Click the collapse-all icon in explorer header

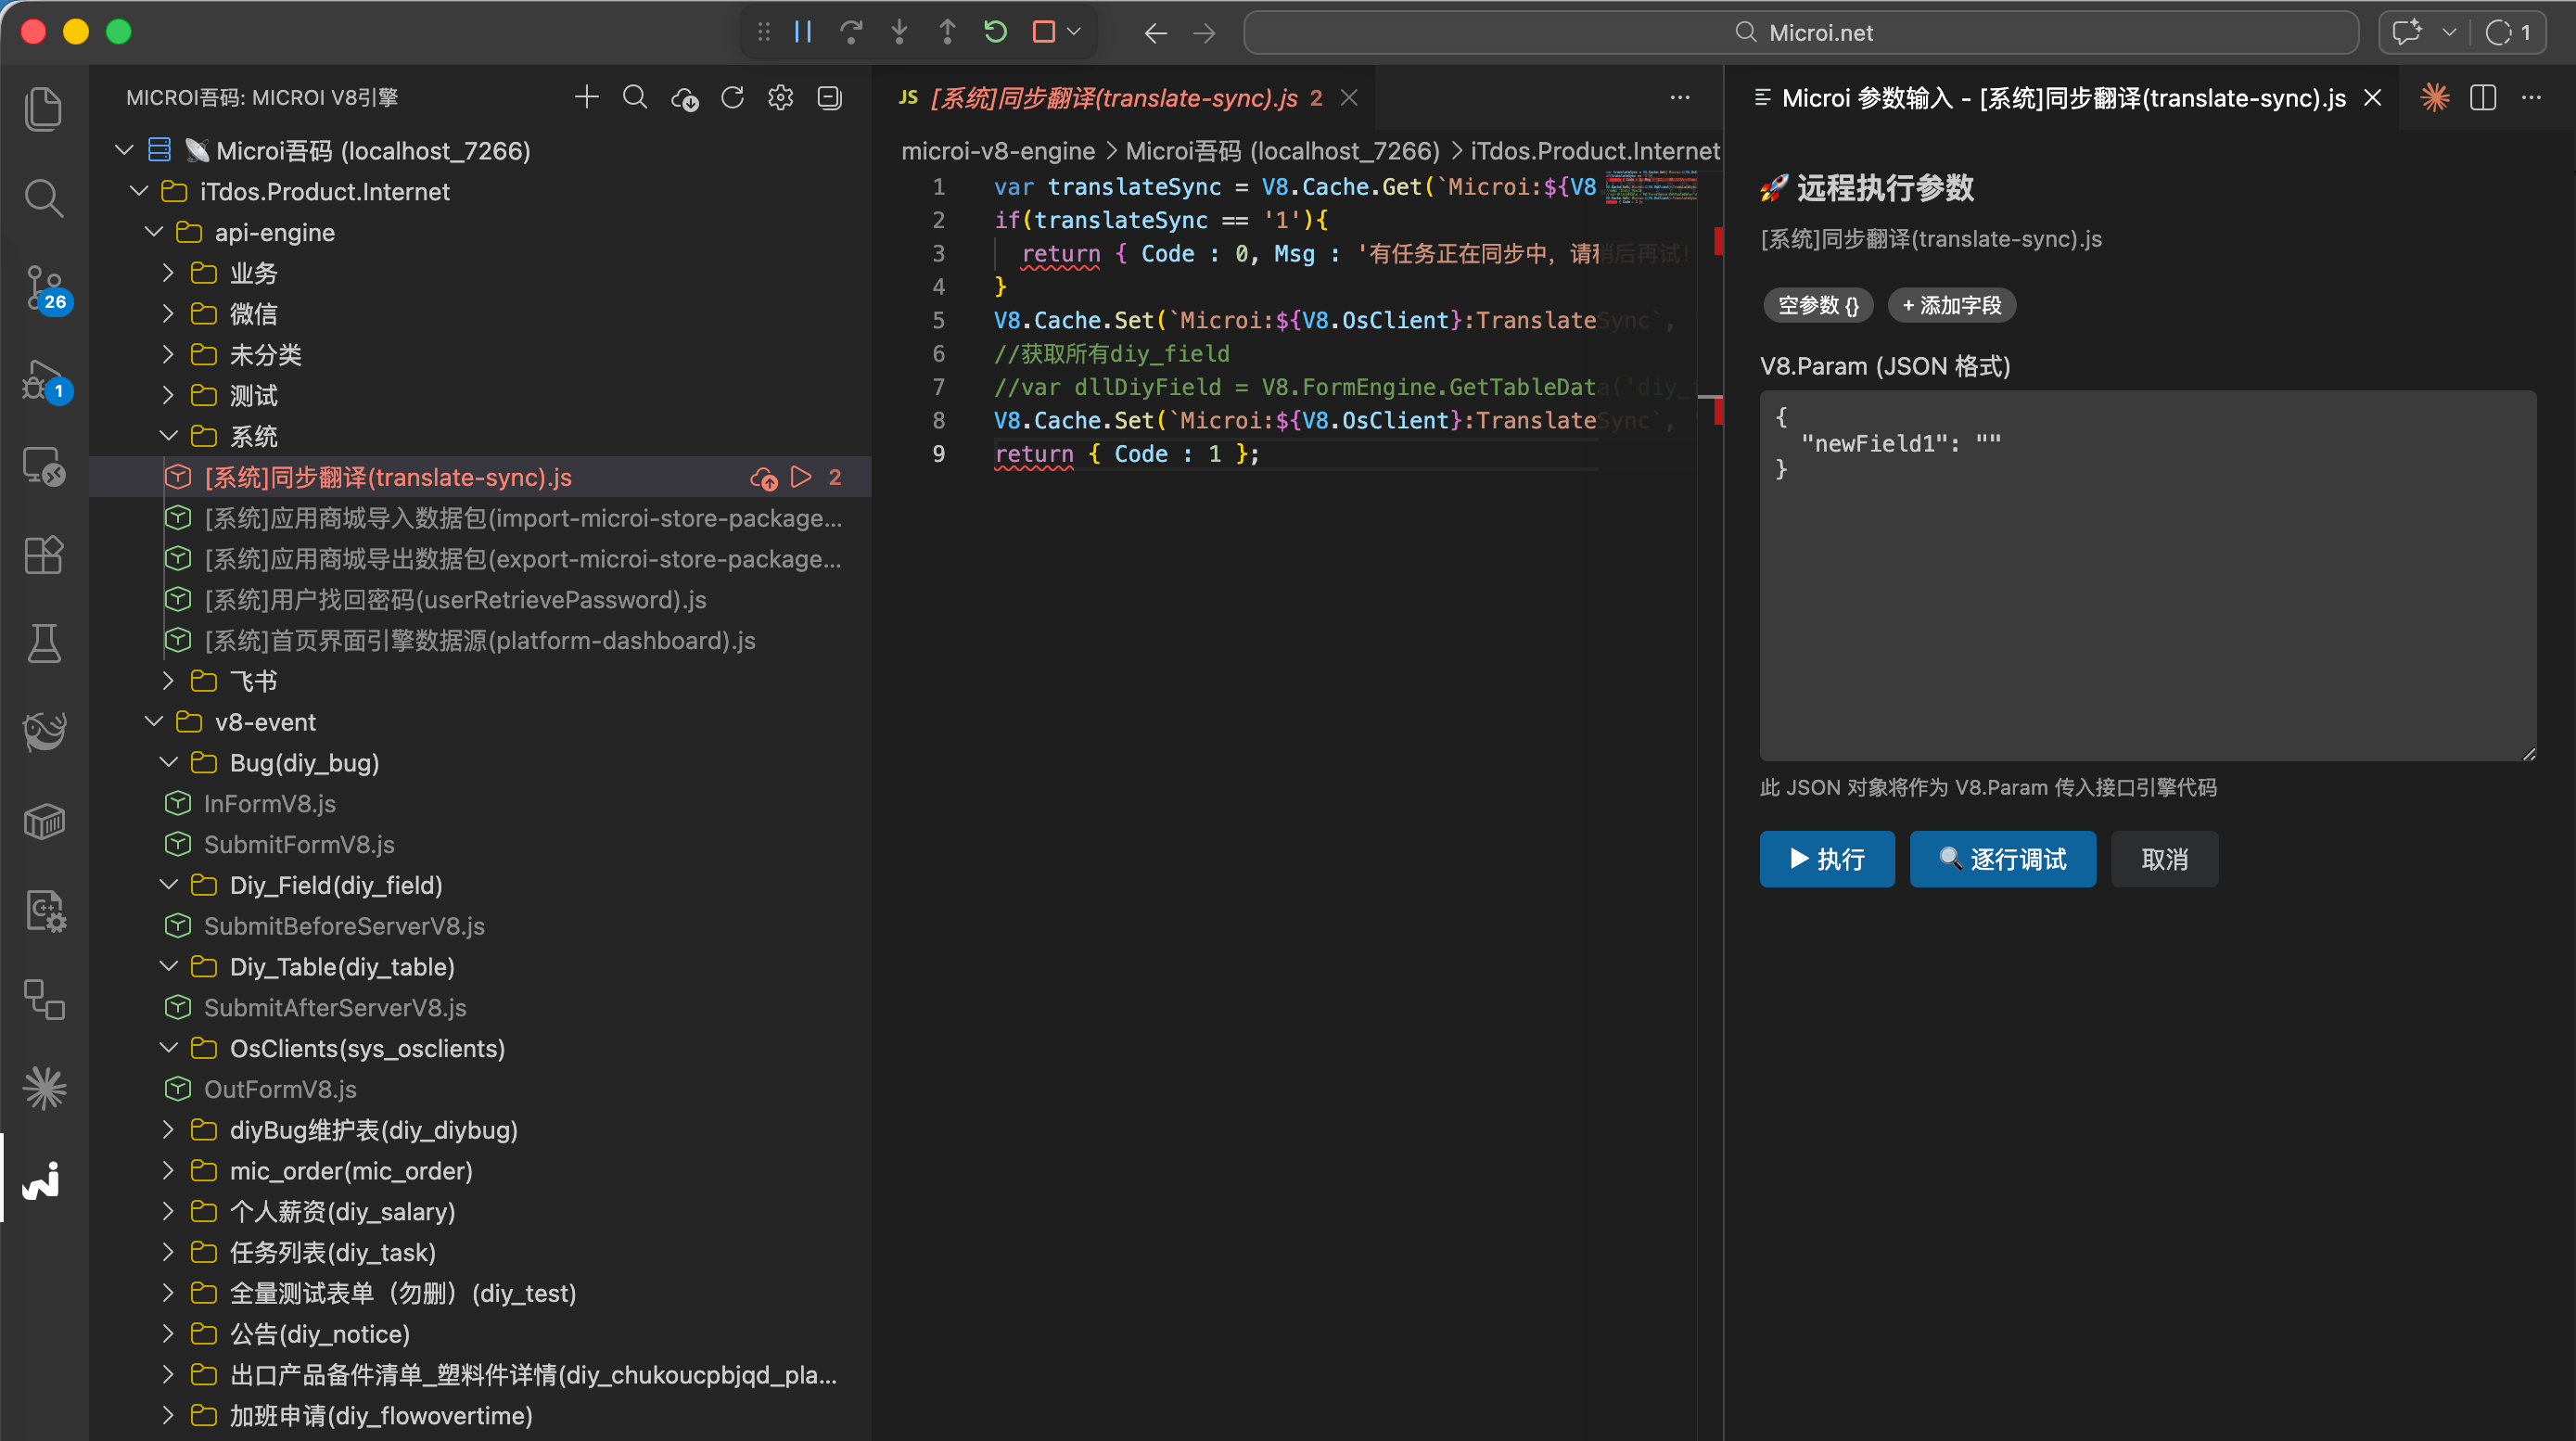click(829, 97)
